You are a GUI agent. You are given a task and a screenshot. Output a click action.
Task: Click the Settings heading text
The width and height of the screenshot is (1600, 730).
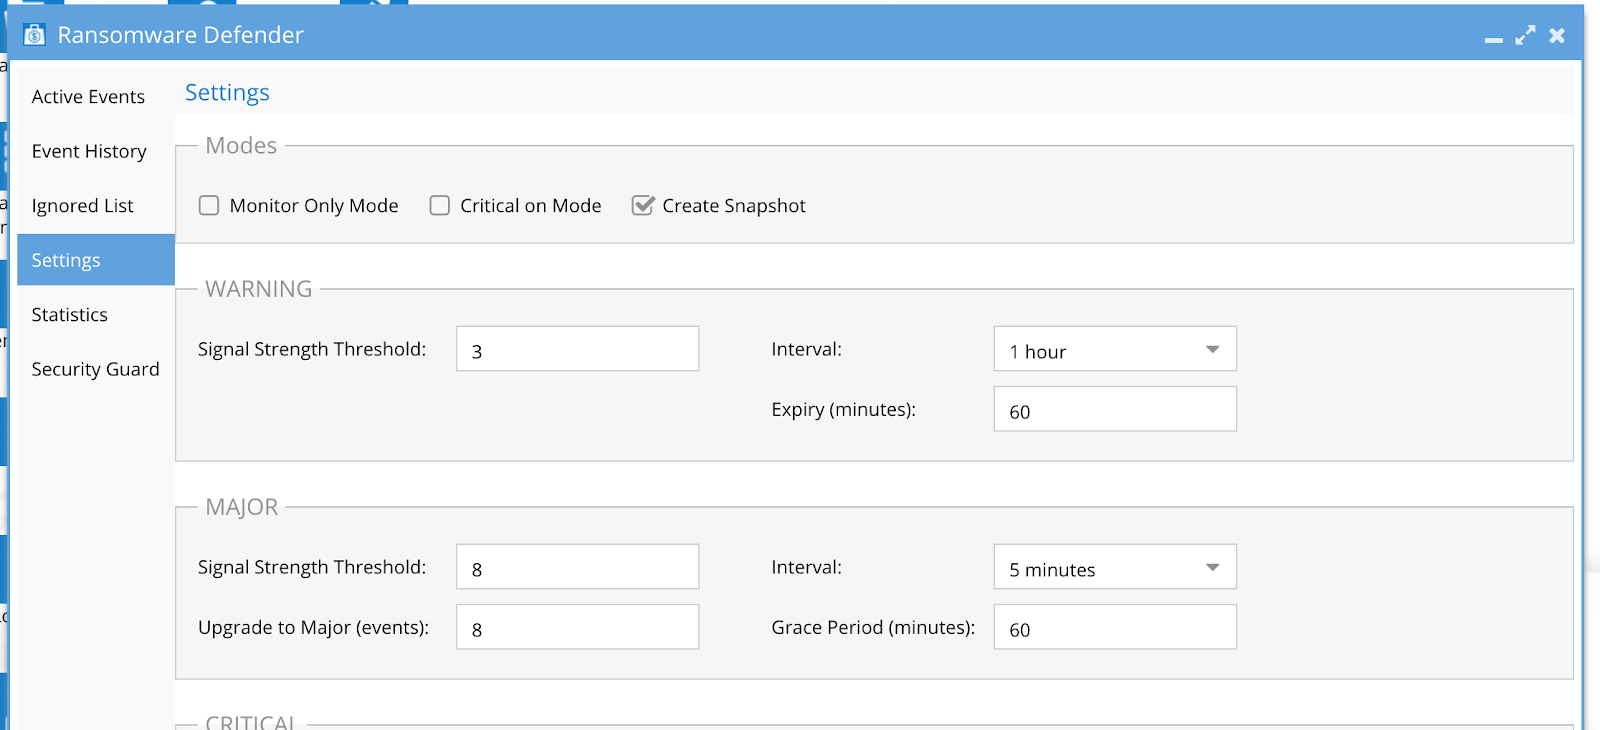[227, 93]
